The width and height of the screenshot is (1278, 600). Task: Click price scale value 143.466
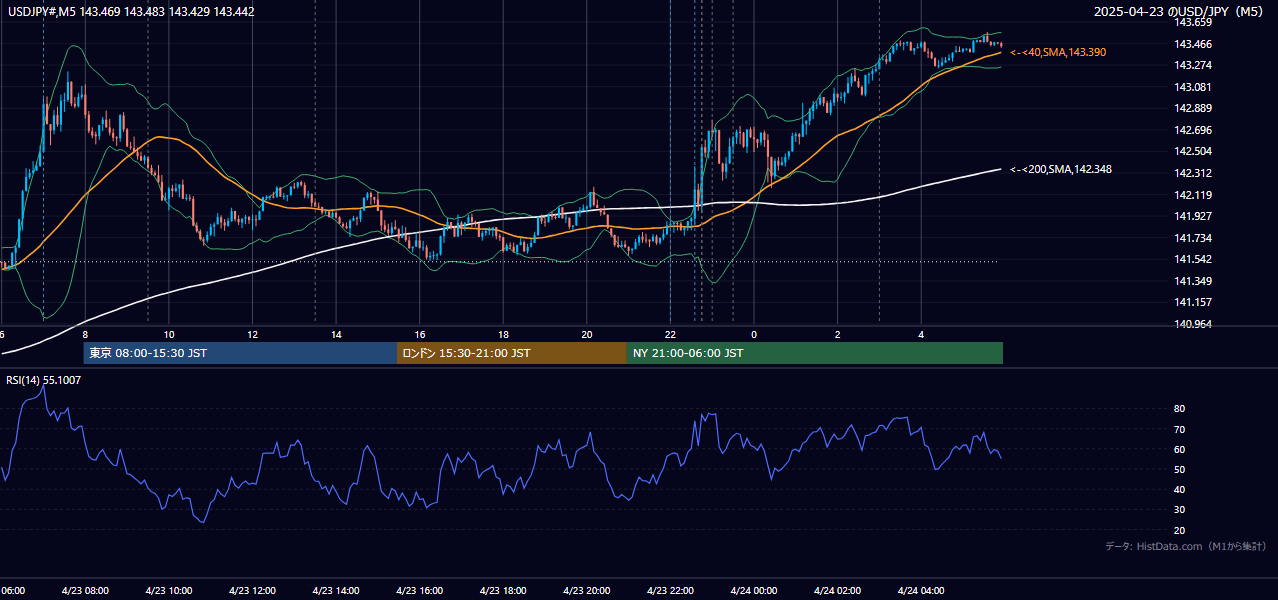coord(1193,44)
